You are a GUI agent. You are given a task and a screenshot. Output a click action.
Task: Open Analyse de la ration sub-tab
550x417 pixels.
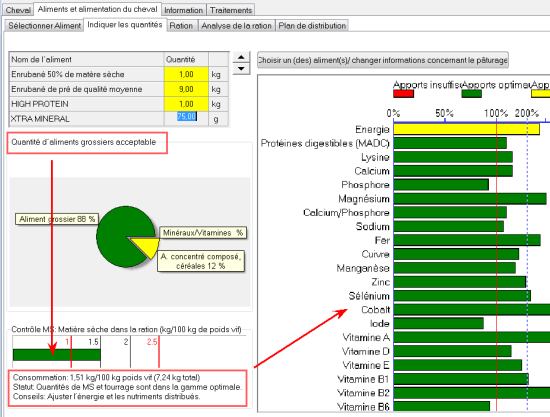click(x=236, y=26)
